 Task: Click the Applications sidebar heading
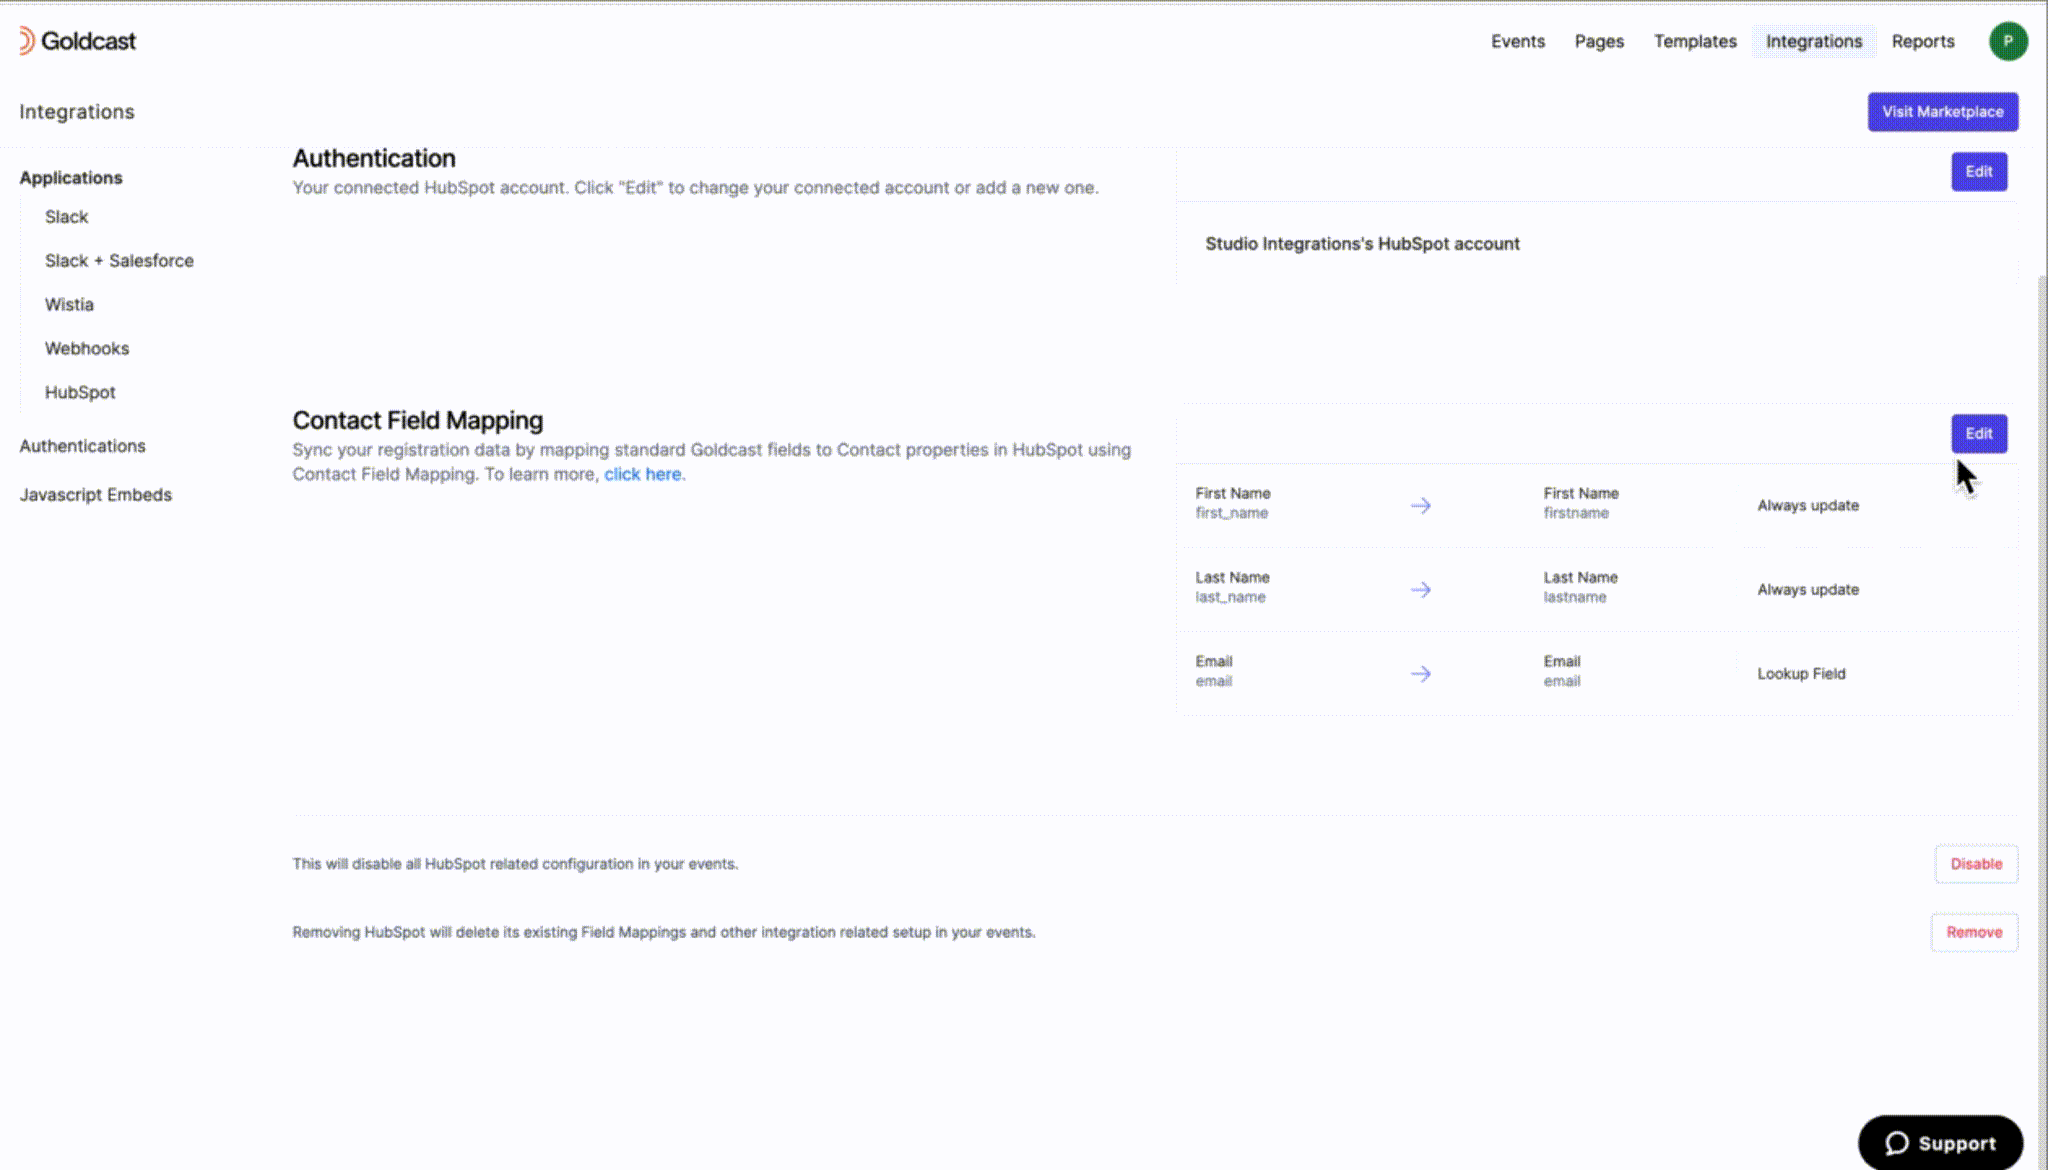point(71,177)
